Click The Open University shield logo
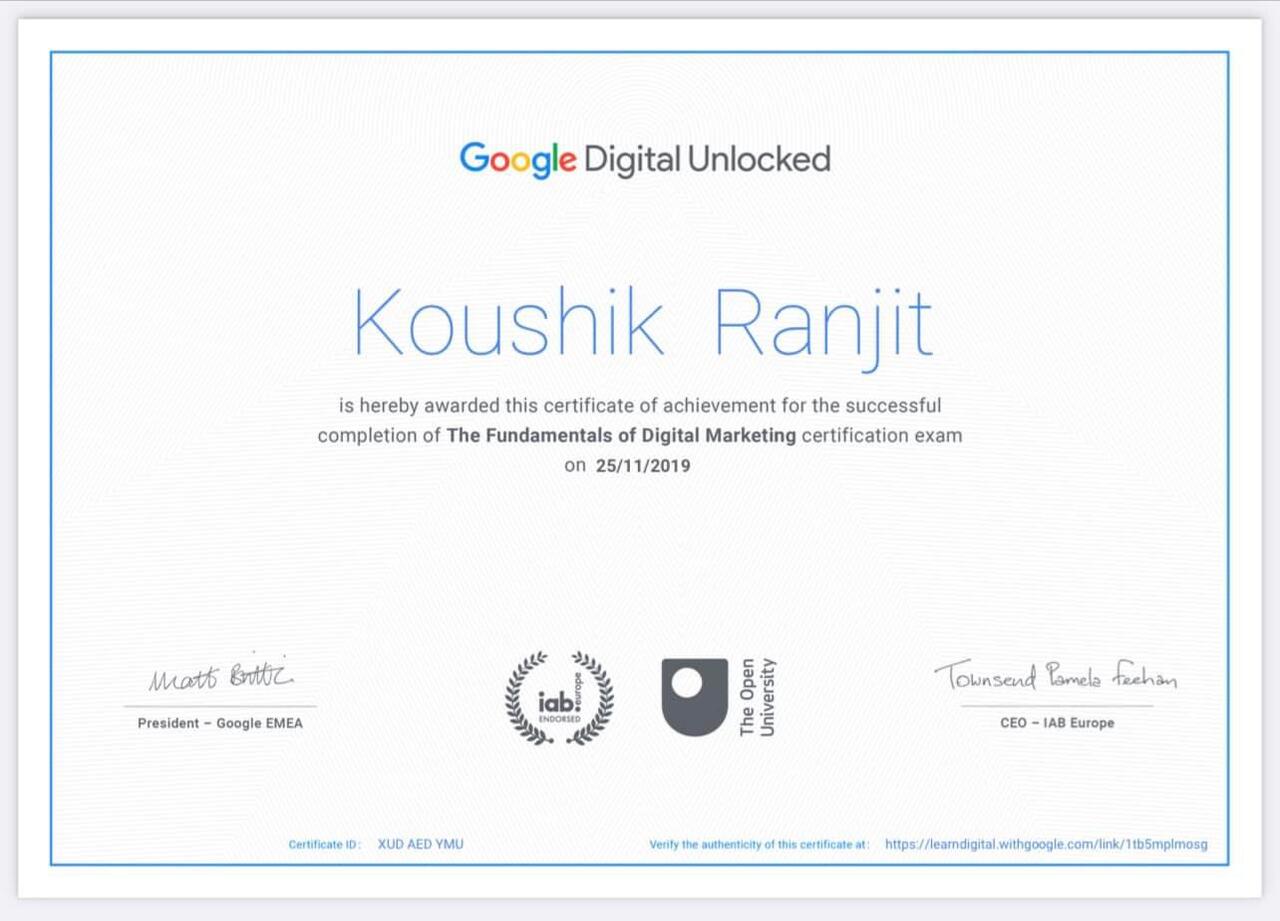 (695, 697)
